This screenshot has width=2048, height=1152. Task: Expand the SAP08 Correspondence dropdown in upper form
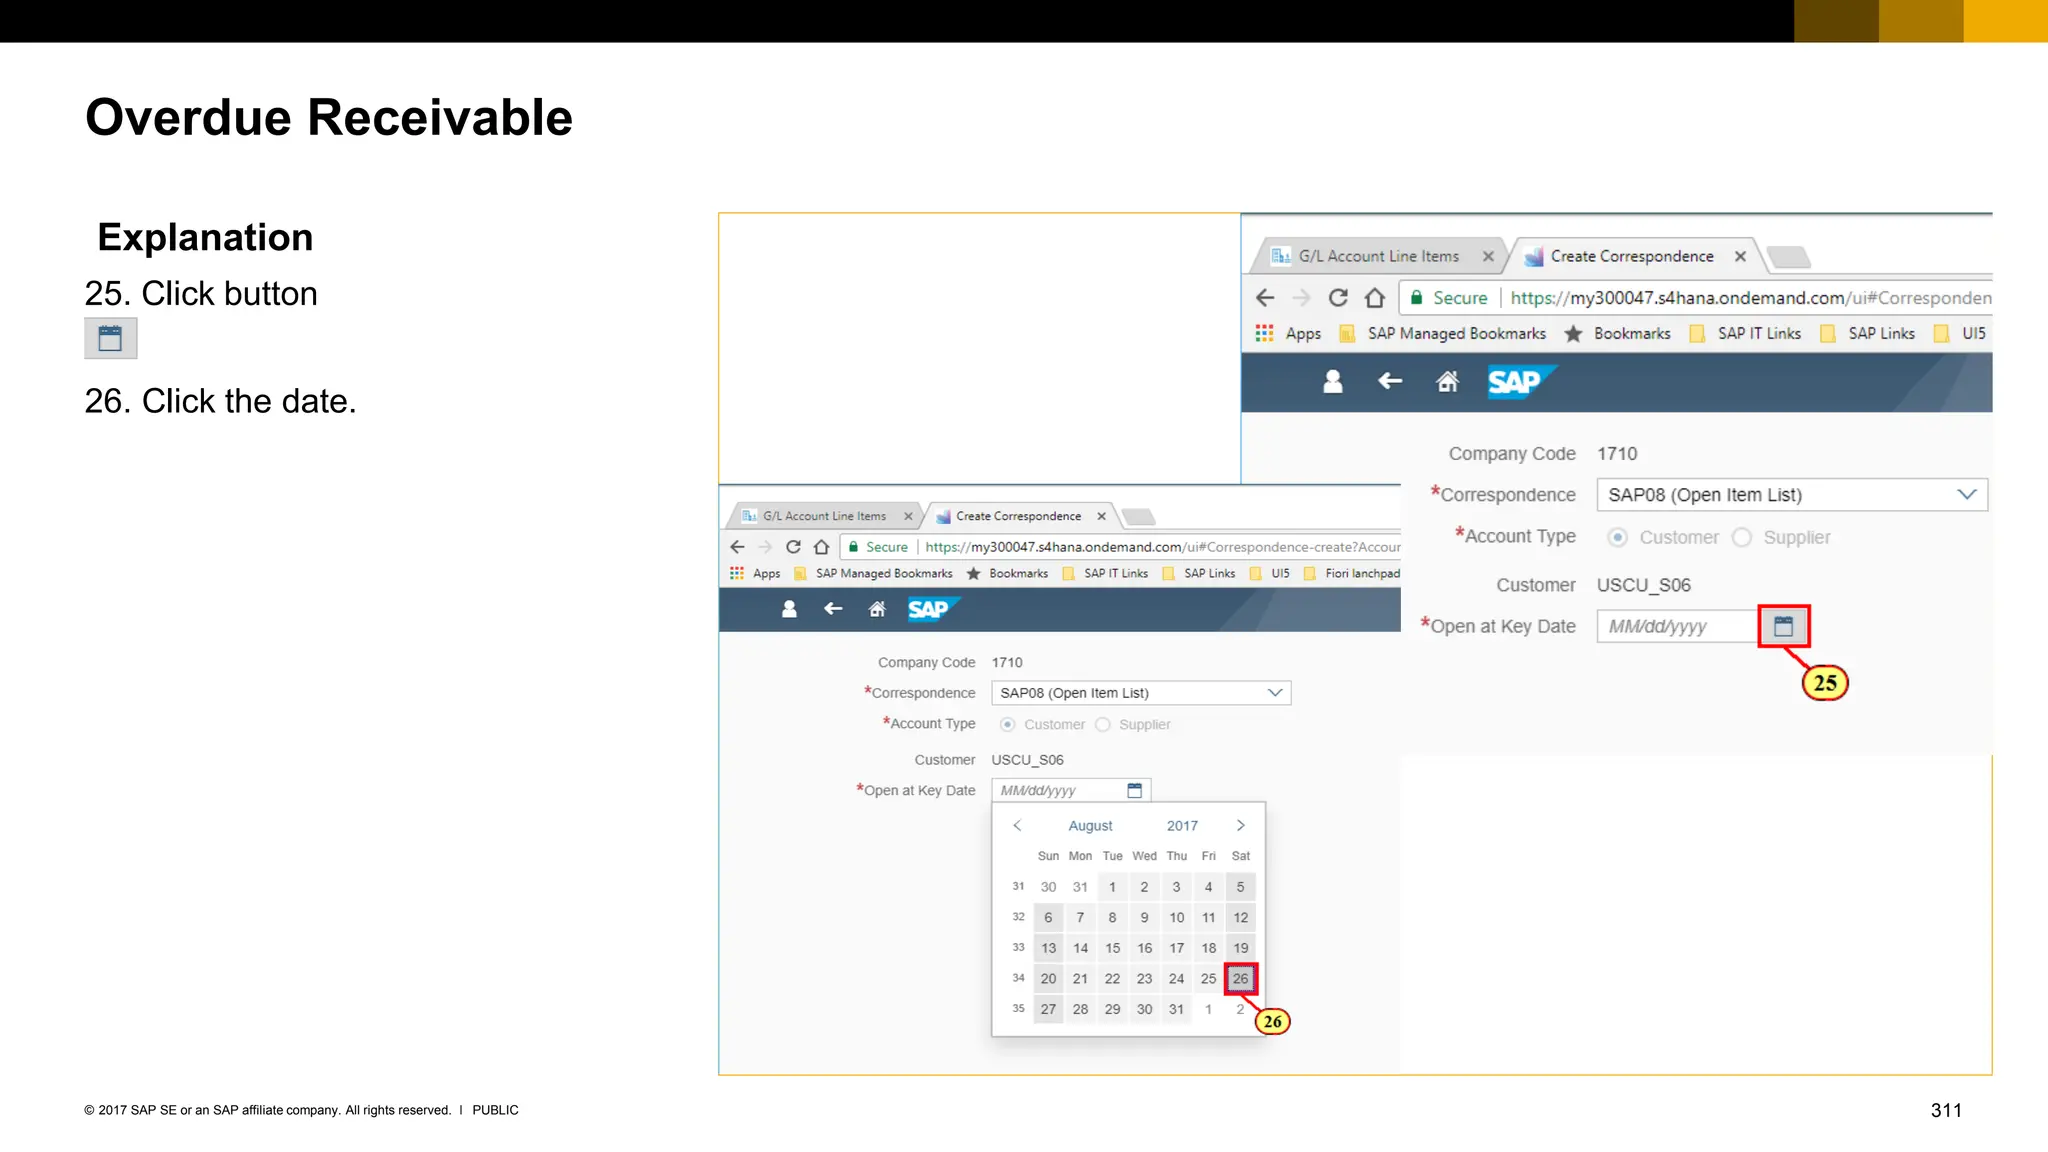click(1966, 495)
